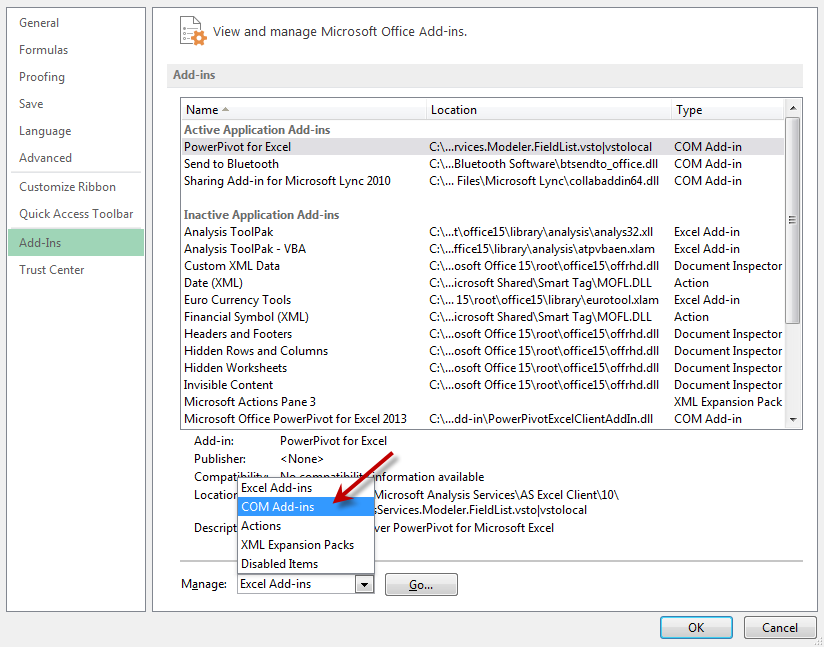This screenshot has height=647, width=824.
Task: Sort add-ins by the Type column header
Action: [727, 110]
